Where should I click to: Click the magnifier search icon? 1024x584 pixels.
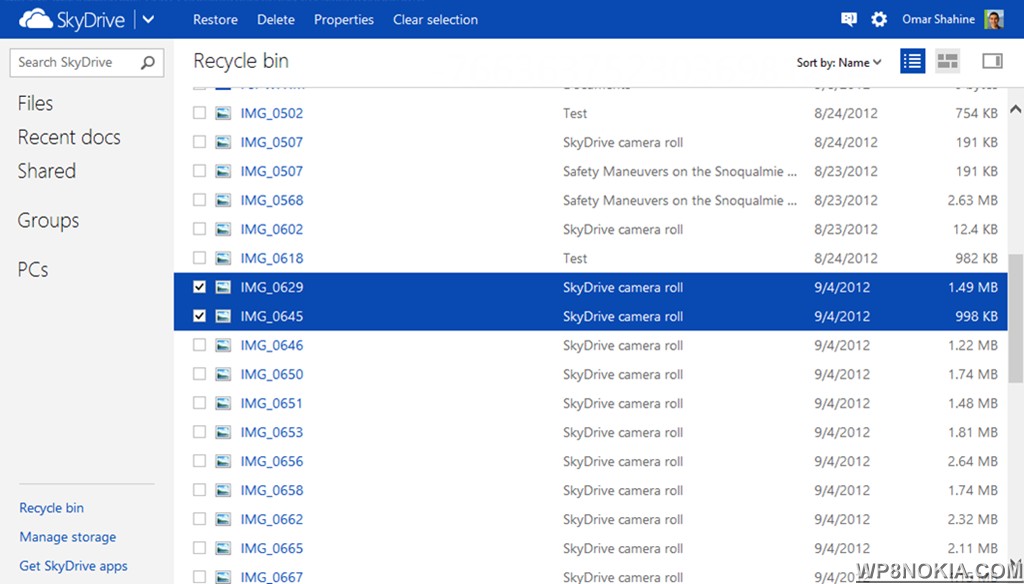(148, 62)
